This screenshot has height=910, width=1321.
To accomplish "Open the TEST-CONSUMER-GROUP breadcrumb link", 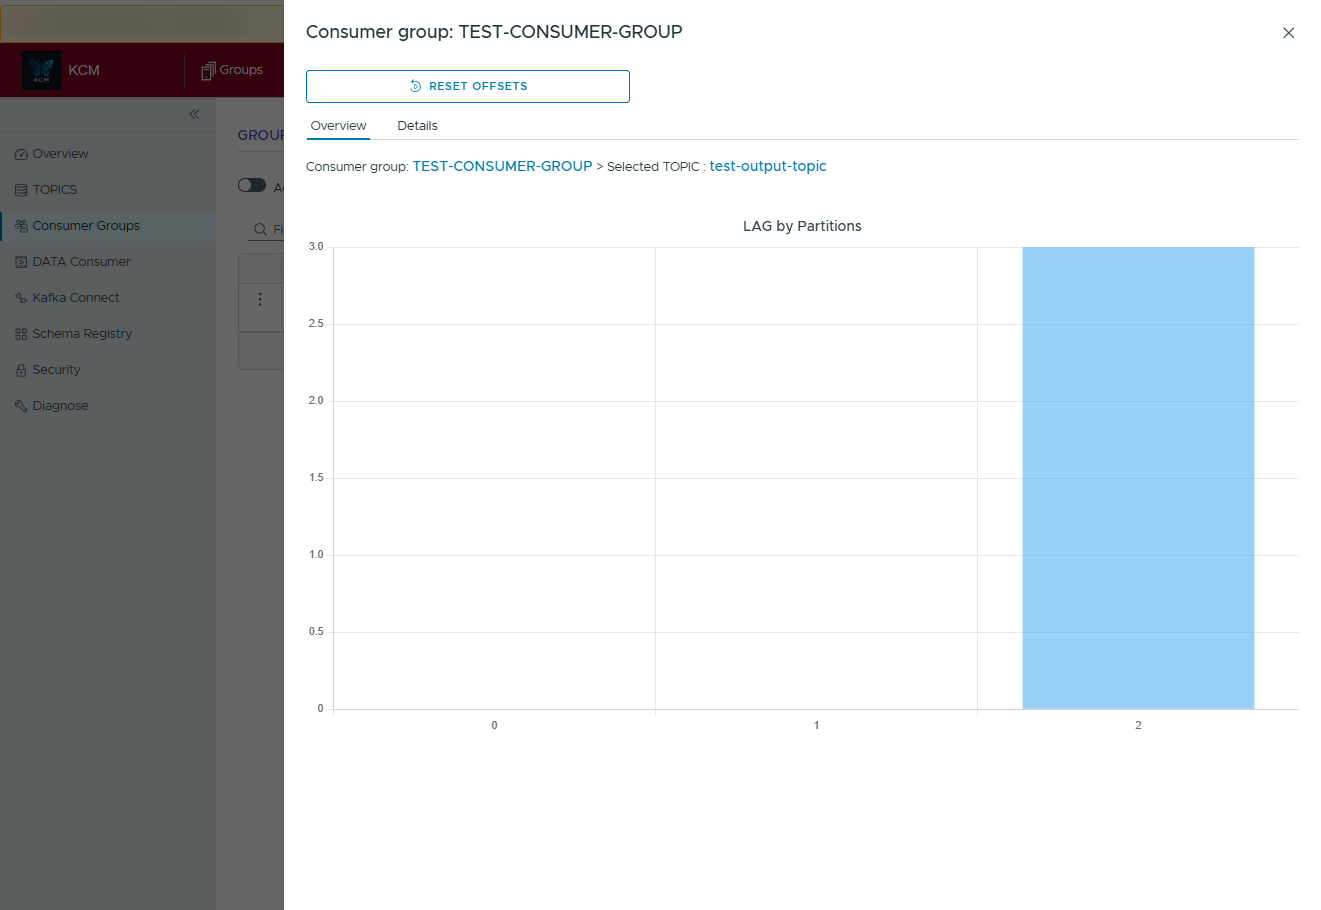I will tap(502, 167).
